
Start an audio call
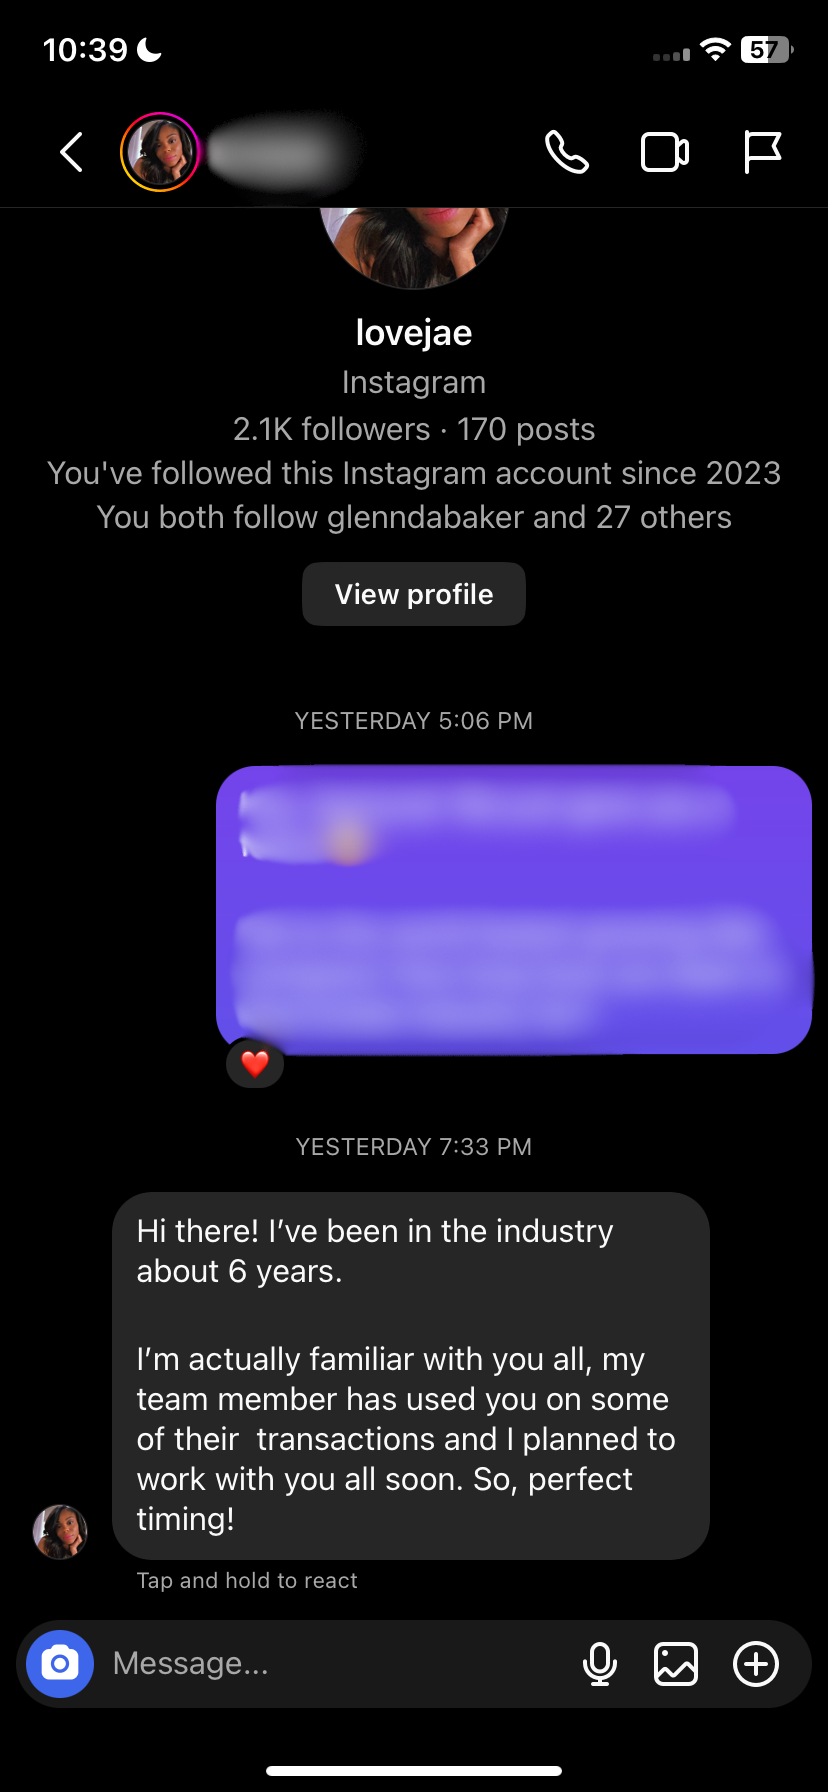coord(566,153)
